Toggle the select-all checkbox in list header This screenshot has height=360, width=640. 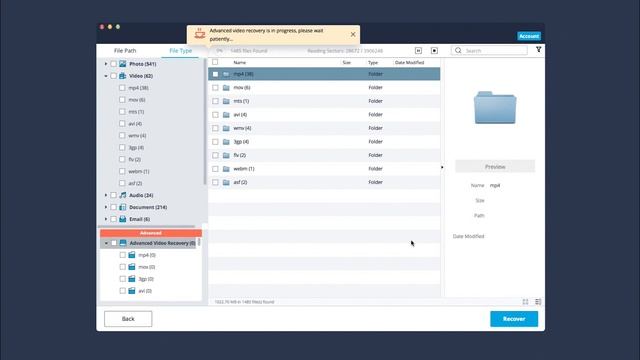(x=215, y=62)
